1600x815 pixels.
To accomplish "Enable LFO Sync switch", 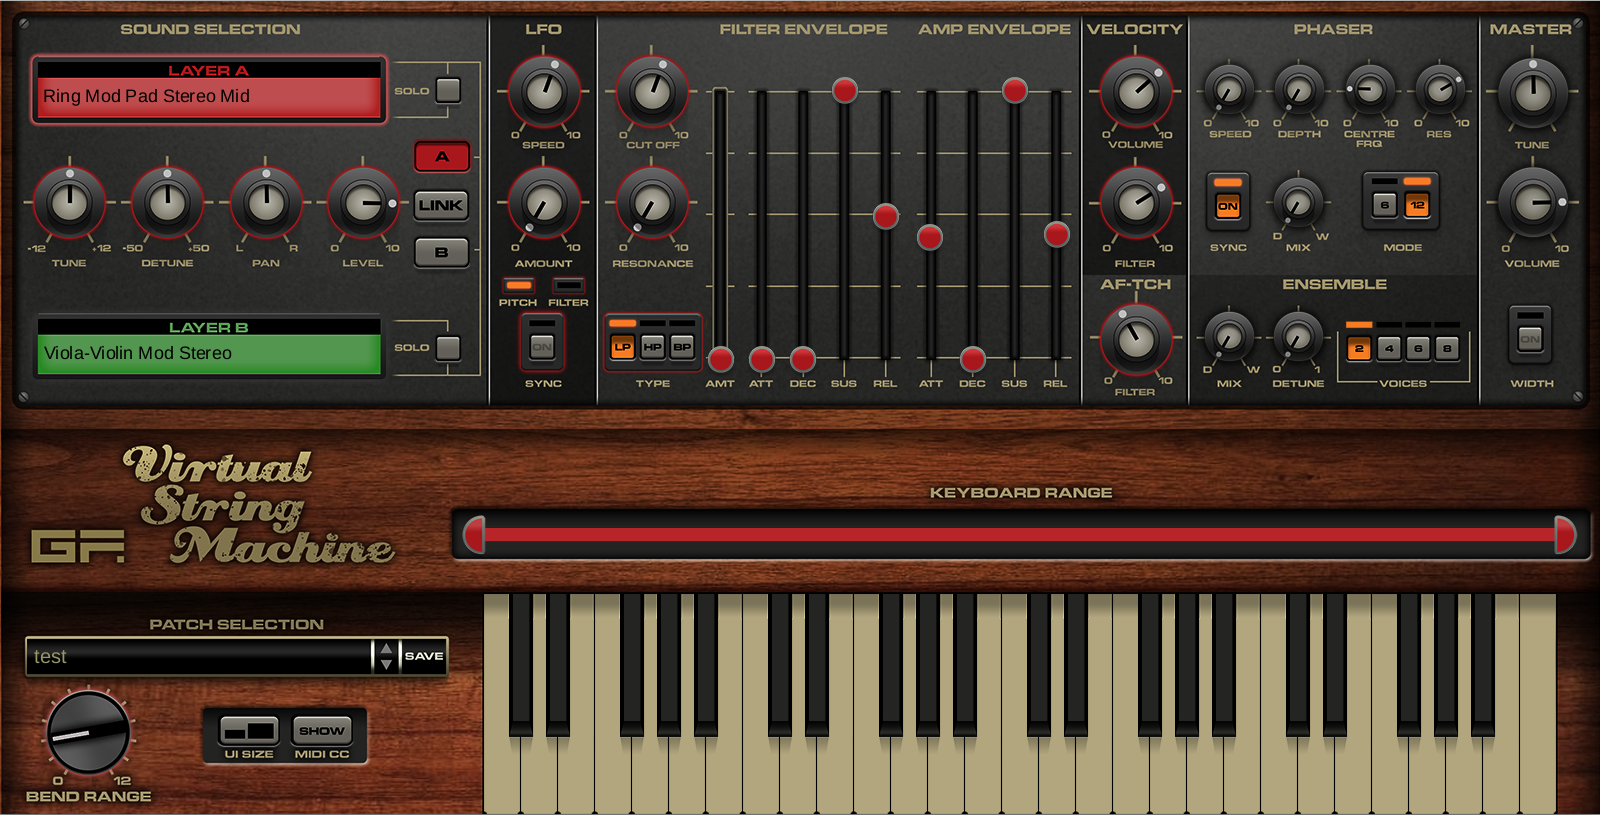I will (x=542, y=346).
